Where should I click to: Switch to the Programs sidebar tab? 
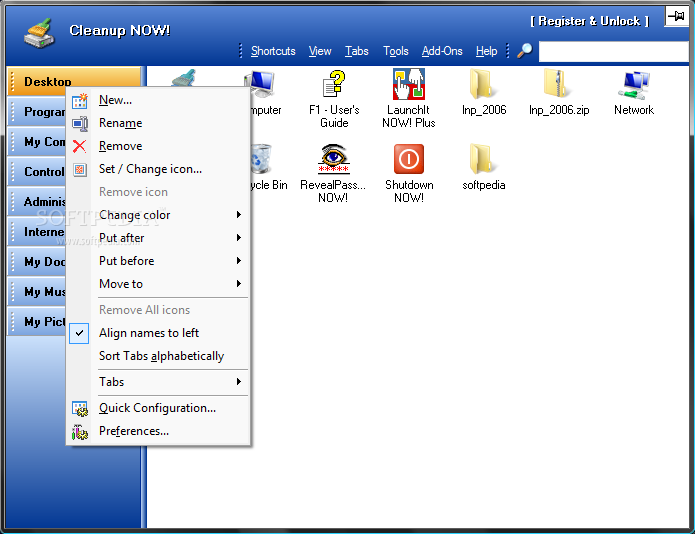pyautogui.click(x=37, y=112)
